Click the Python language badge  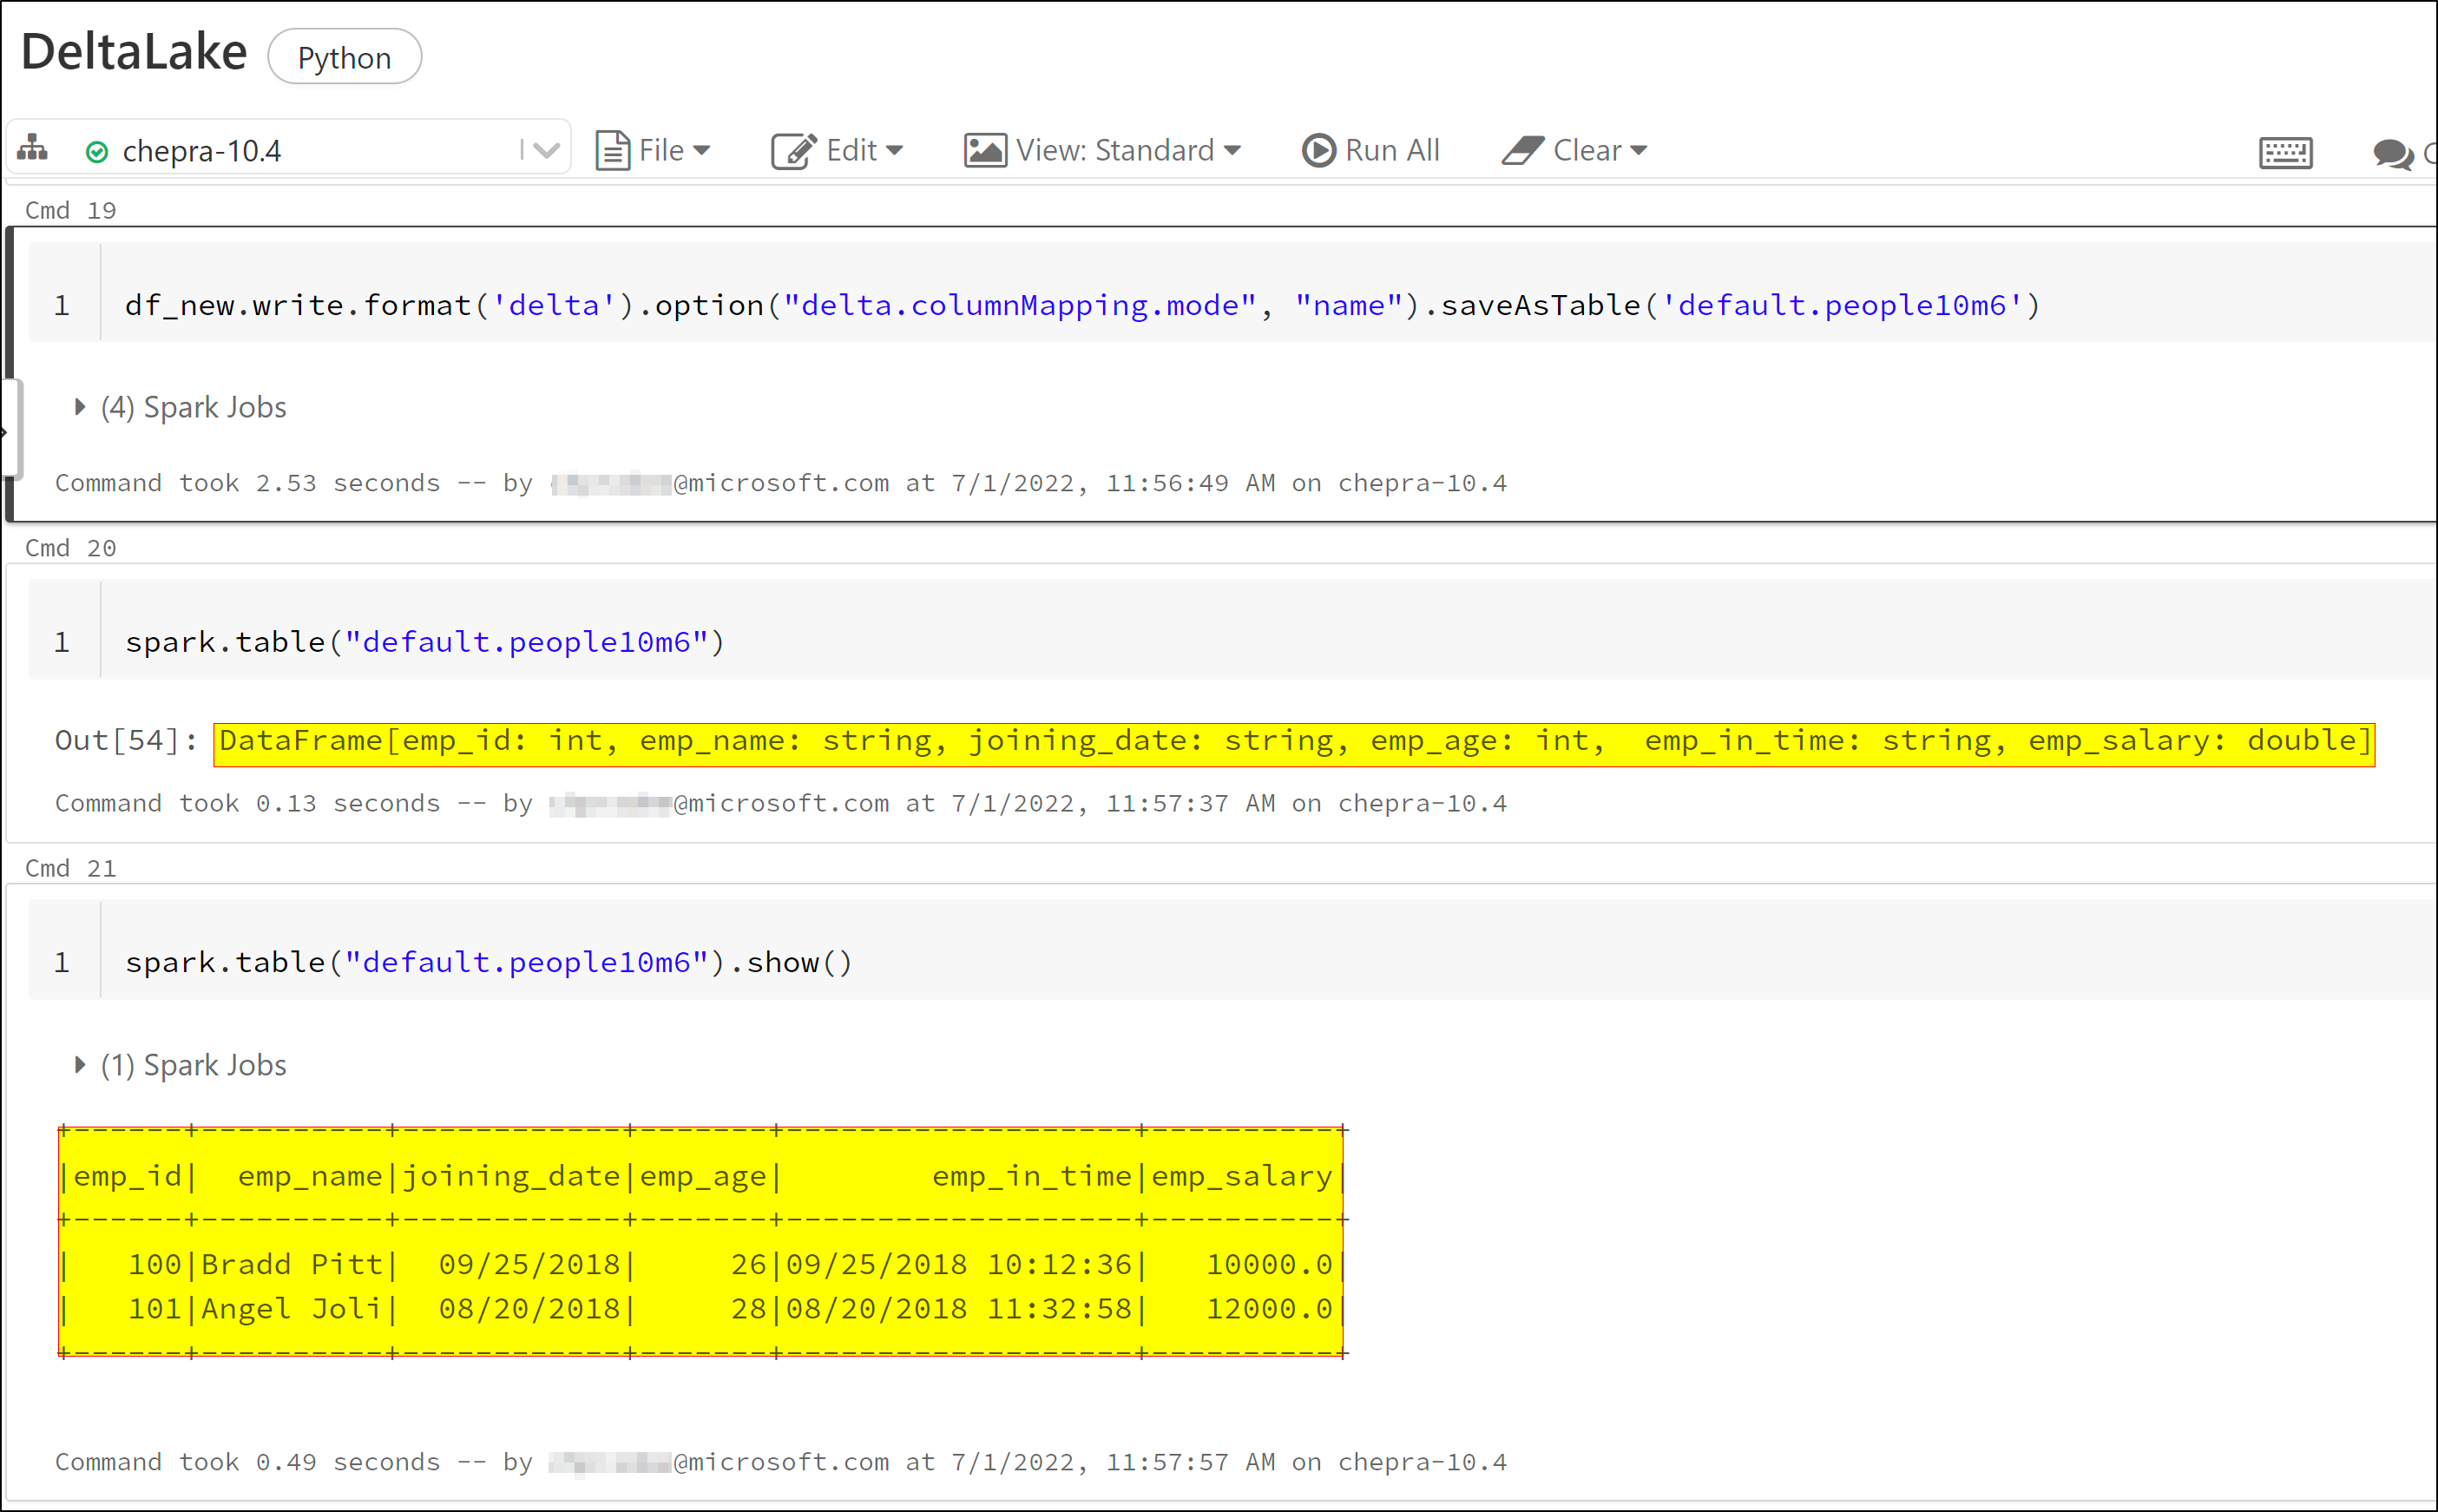click(344, 58)
